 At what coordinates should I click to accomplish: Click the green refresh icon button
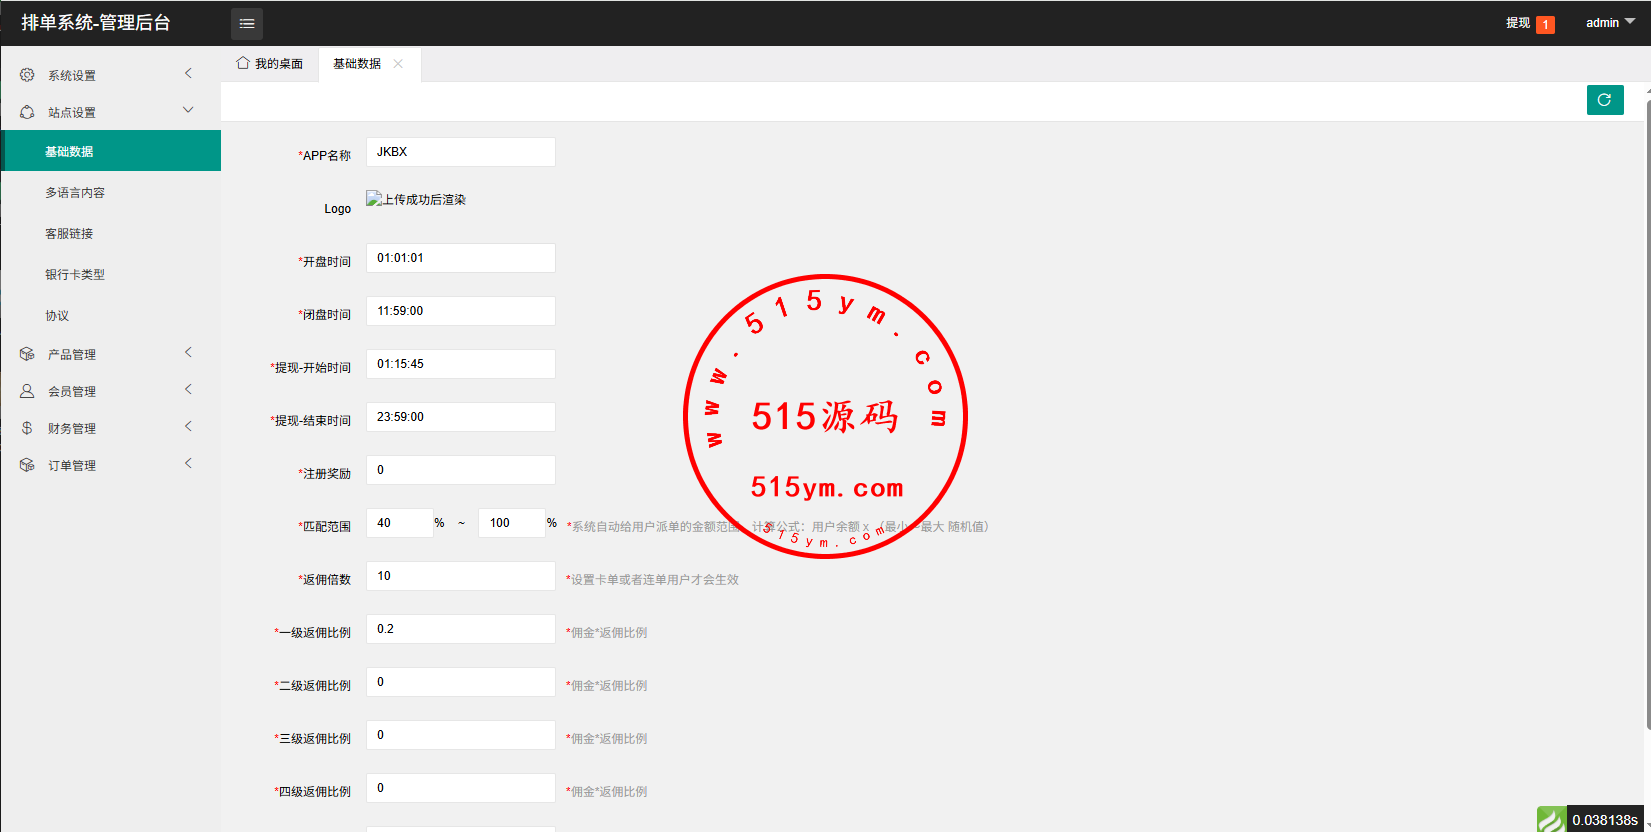click(1604, 100)
